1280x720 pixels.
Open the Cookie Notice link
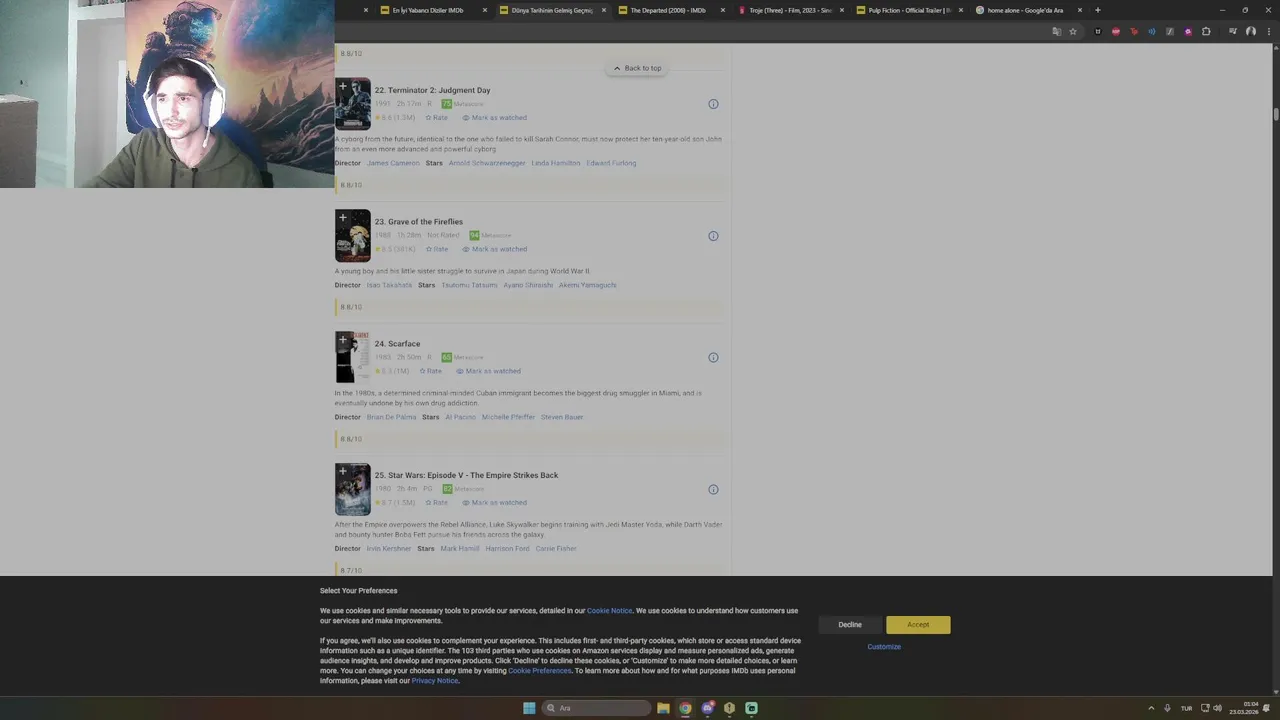[609, 611]
